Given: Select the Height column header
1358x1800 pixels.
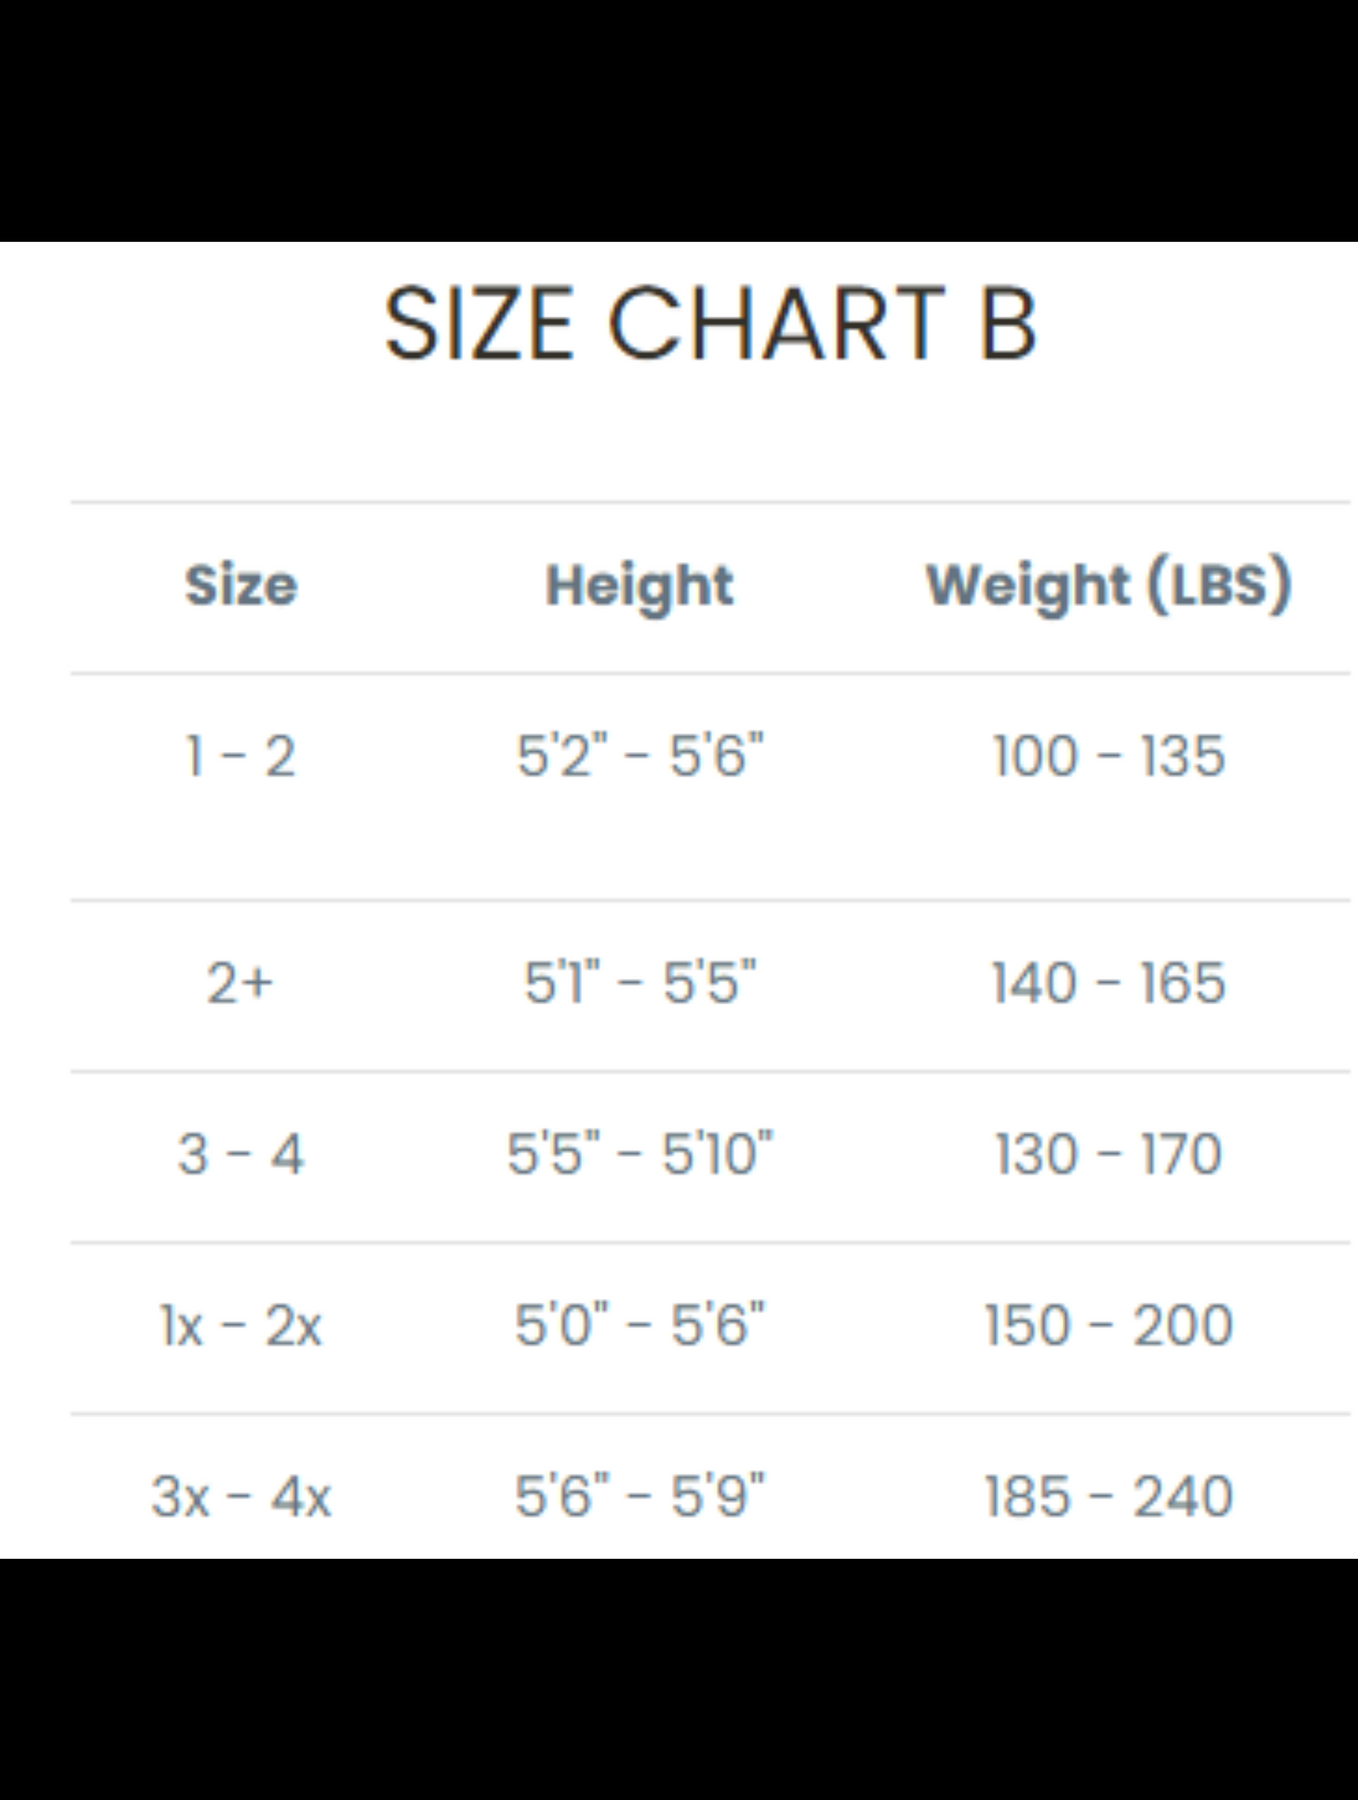Looking at the screenshot, I should [x=639, y=587].
